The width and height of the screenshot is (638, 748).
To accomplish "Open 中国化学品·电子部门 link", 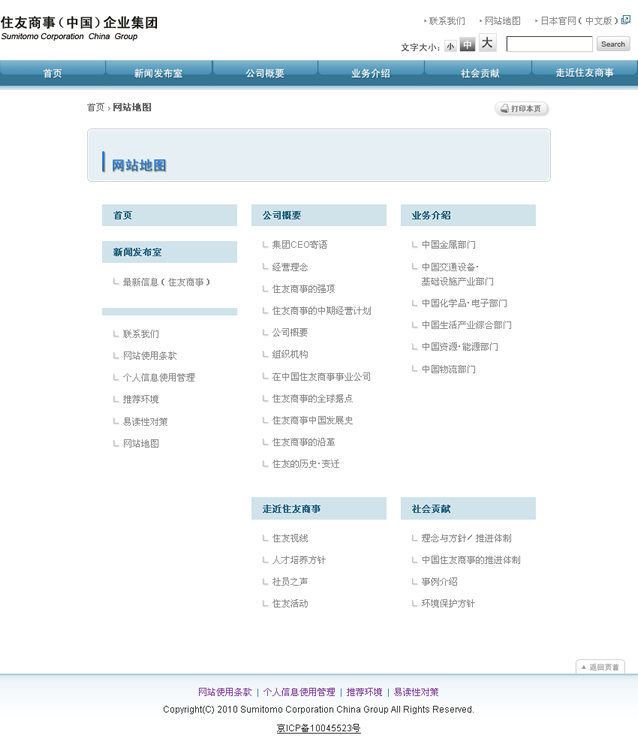I will pos(464,303).
